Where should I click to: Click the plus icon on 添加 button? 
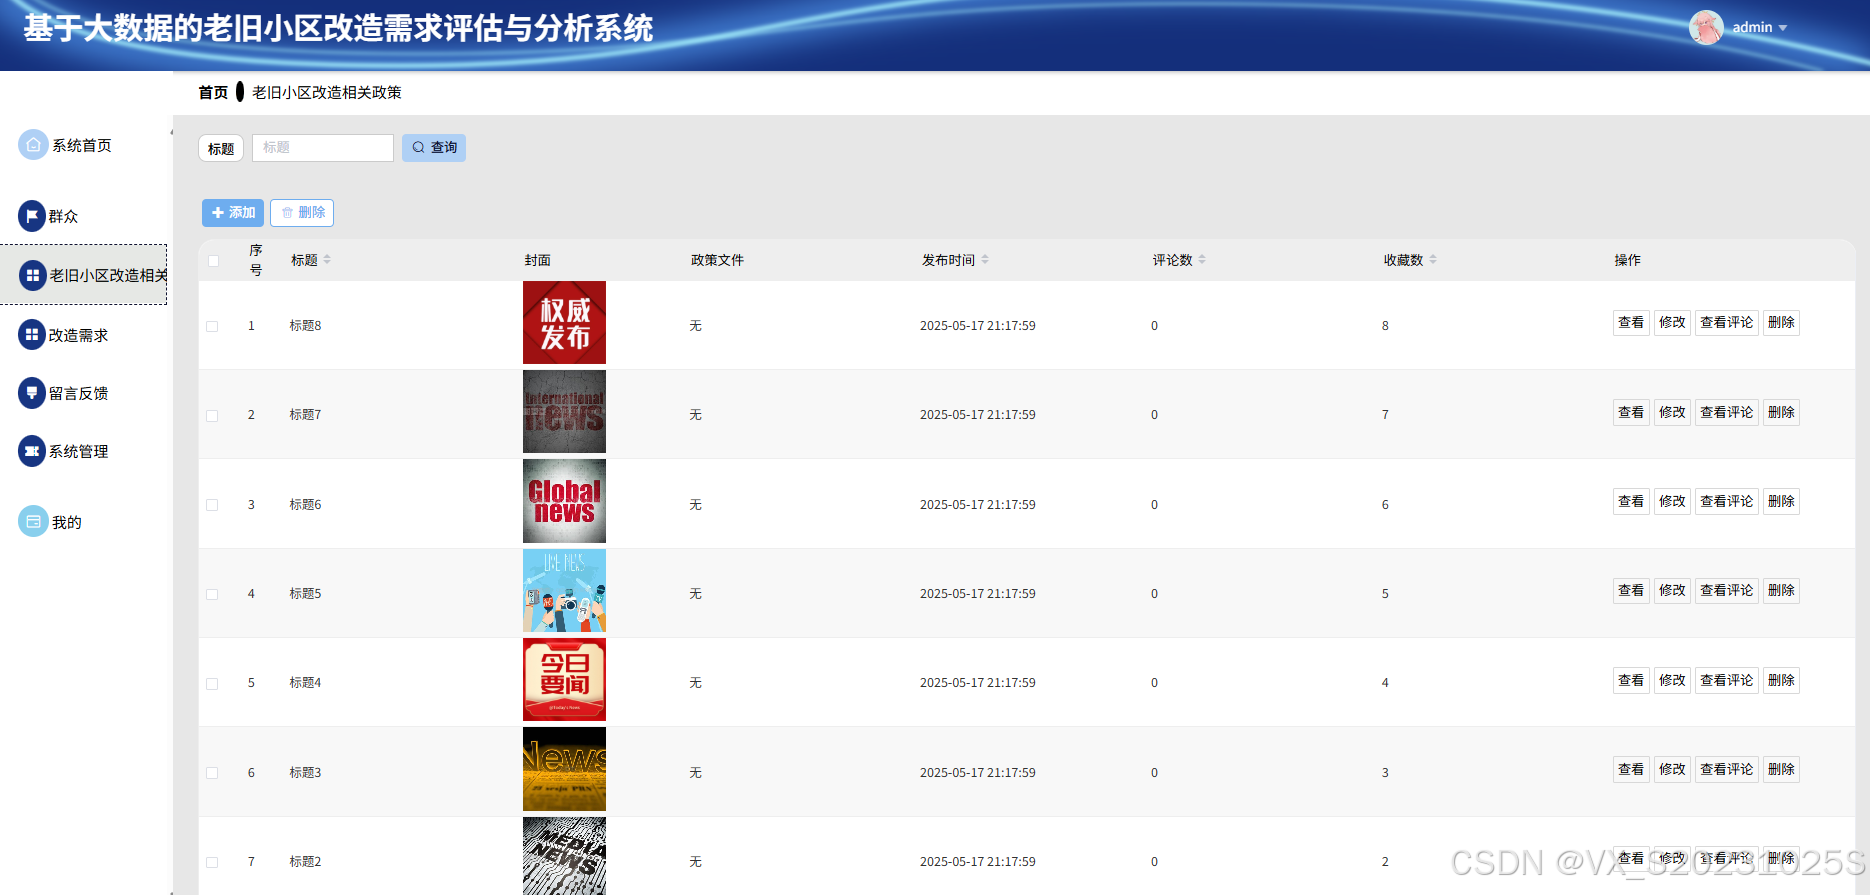pyautogui.click(x=218, y=213)
